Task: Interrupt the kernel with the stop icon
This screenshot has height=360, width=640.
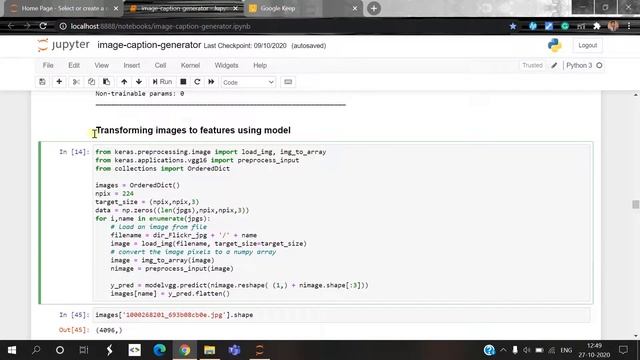Action: click(x=183, y=82)
